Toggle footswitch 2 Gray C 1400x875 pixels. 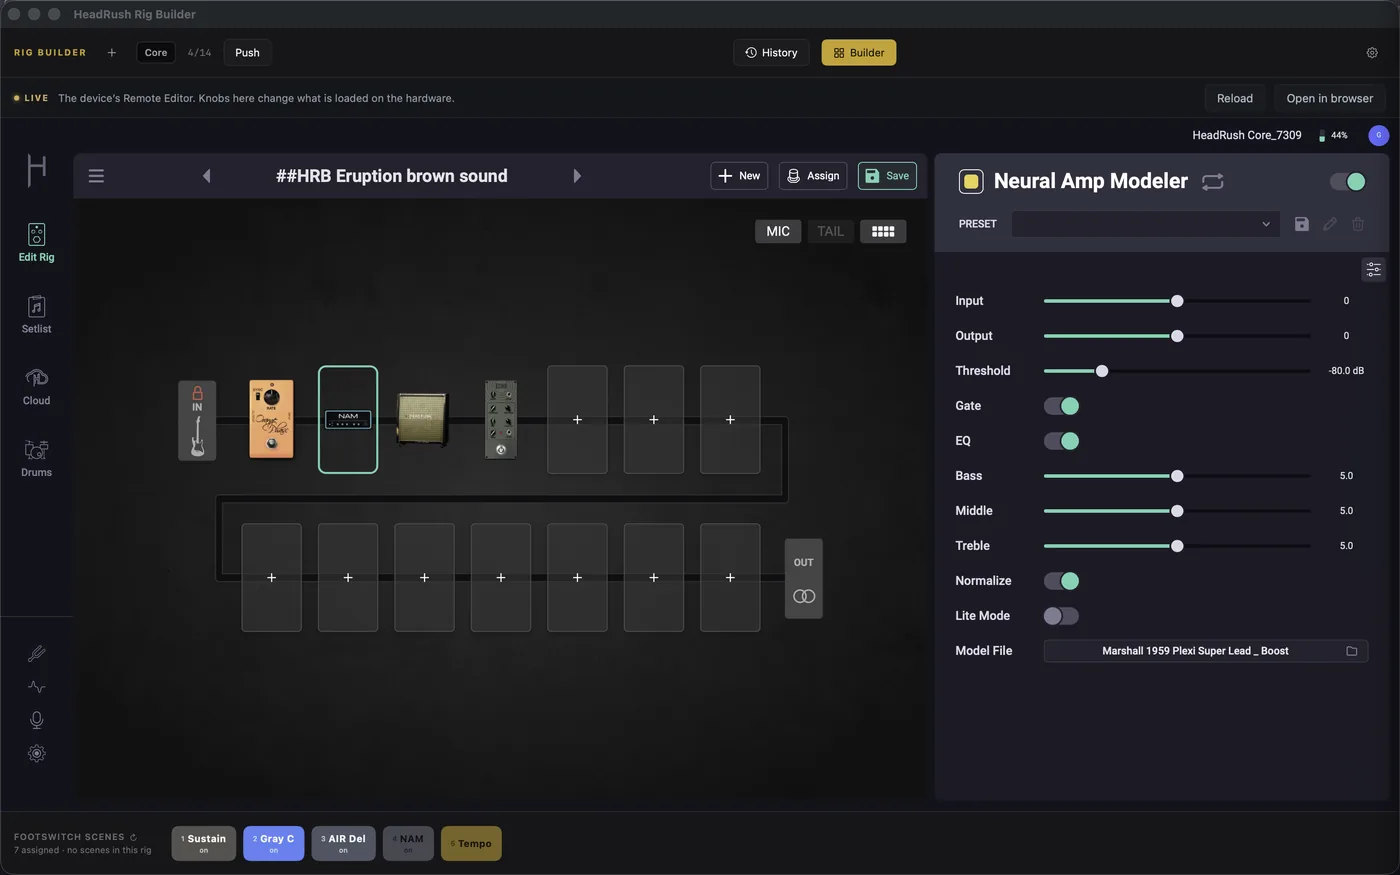pos(273,843)
